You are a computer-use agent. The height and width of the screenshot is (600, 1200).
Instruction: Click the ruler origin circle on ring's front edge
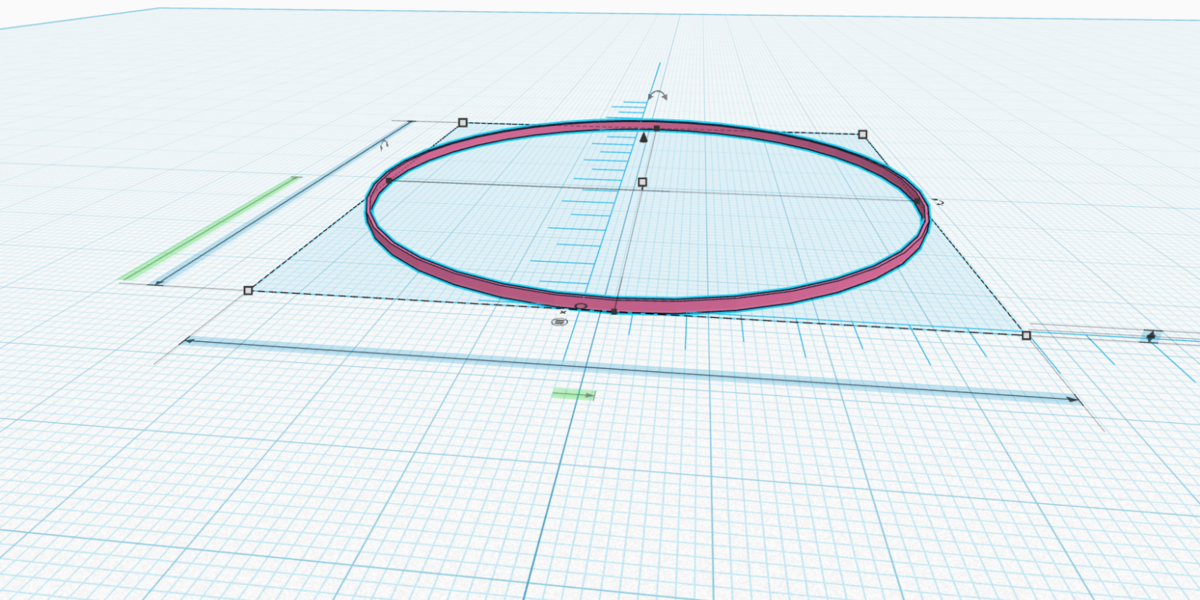click(581, 305)
